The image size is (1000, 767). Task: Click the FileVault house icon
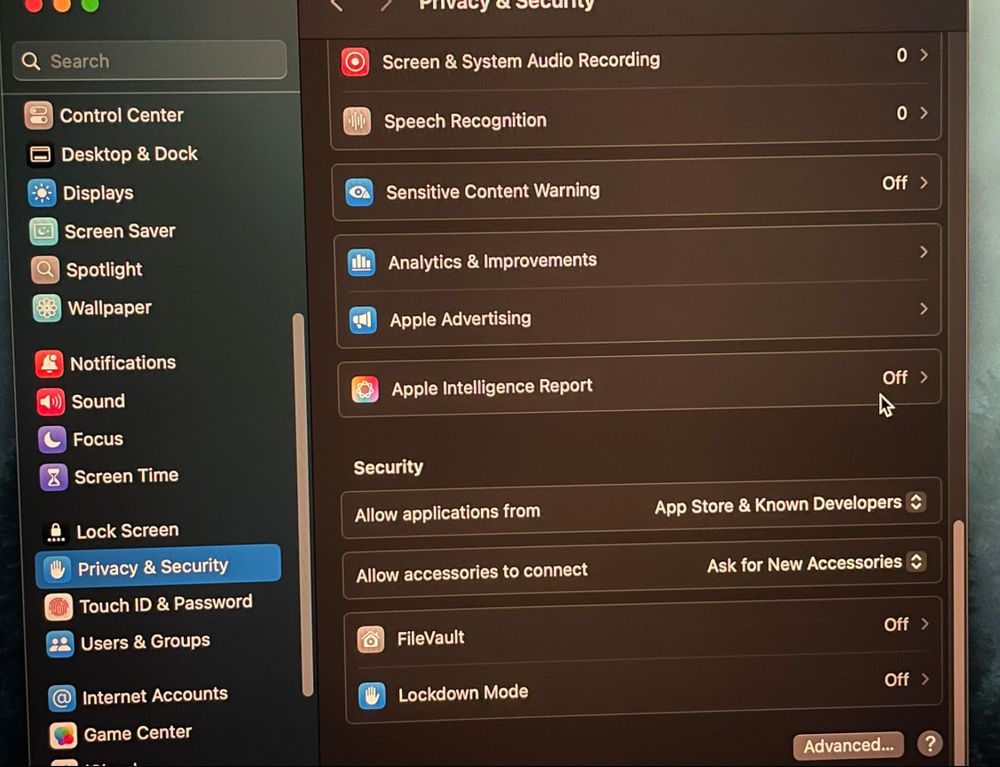coord(371,639)
